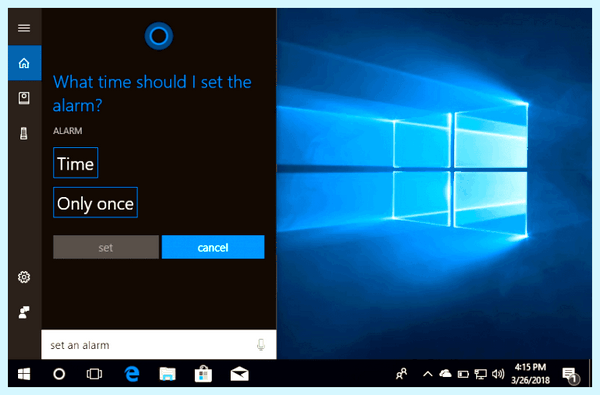Click the OneDrive cloud tray icon
The height and width of the screenshot is (395, 600).
tap(445, 374)
